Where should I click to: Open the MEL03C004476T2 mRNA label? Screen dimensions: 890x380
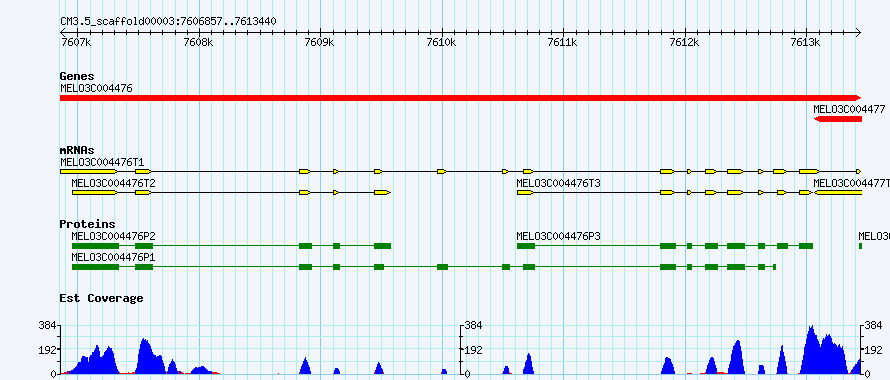[x=114, y=183]
